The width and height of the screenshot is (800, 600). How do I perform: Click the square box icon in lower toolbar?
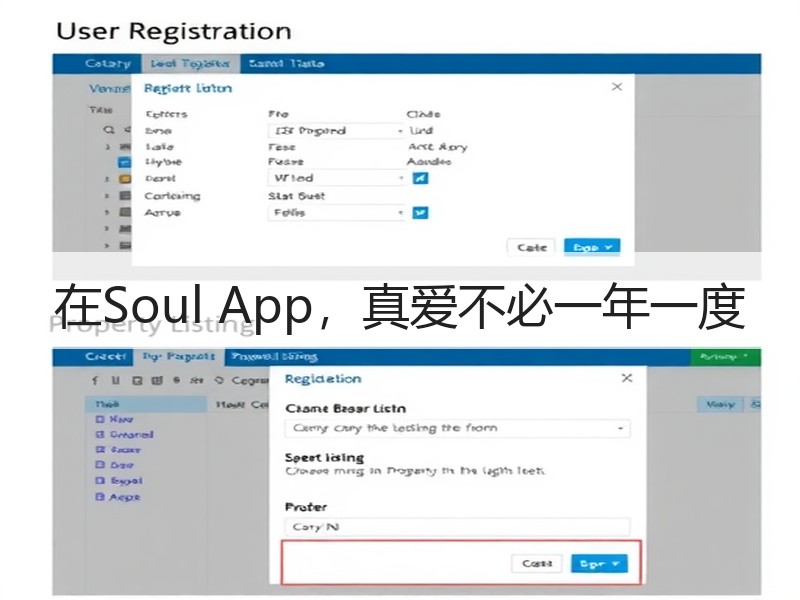click(137, 381)
